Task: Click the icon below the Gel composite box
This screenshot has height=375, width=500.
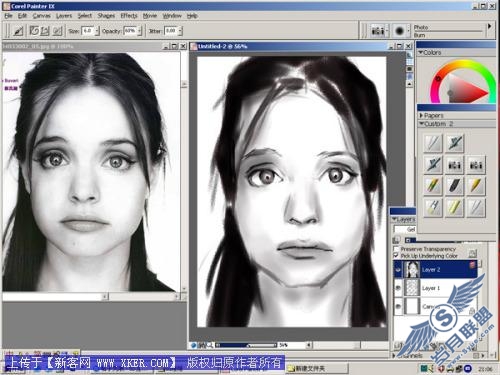Action: 396,240
